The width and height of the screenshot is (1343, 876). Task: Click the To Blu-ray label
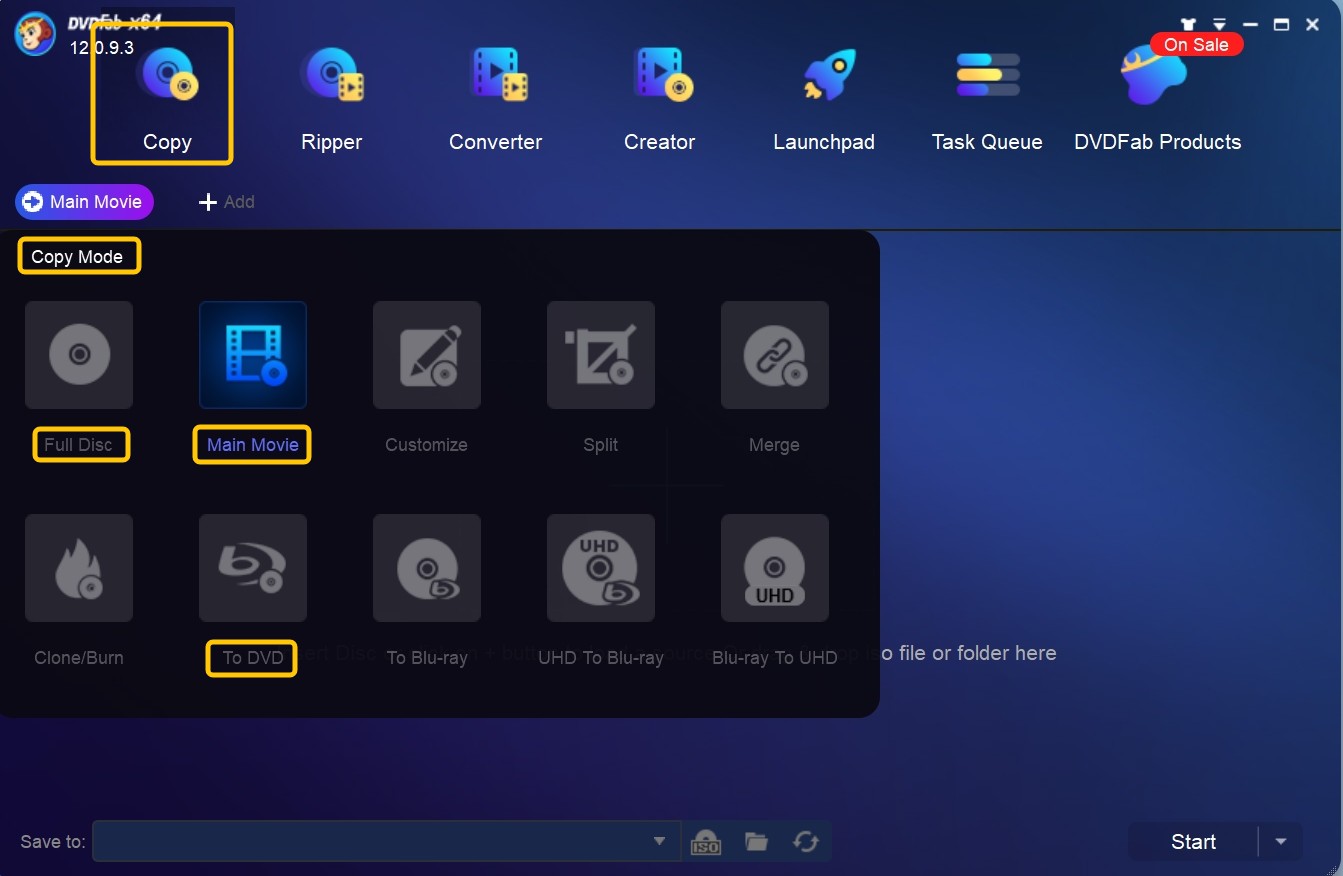tap(427, 658)
